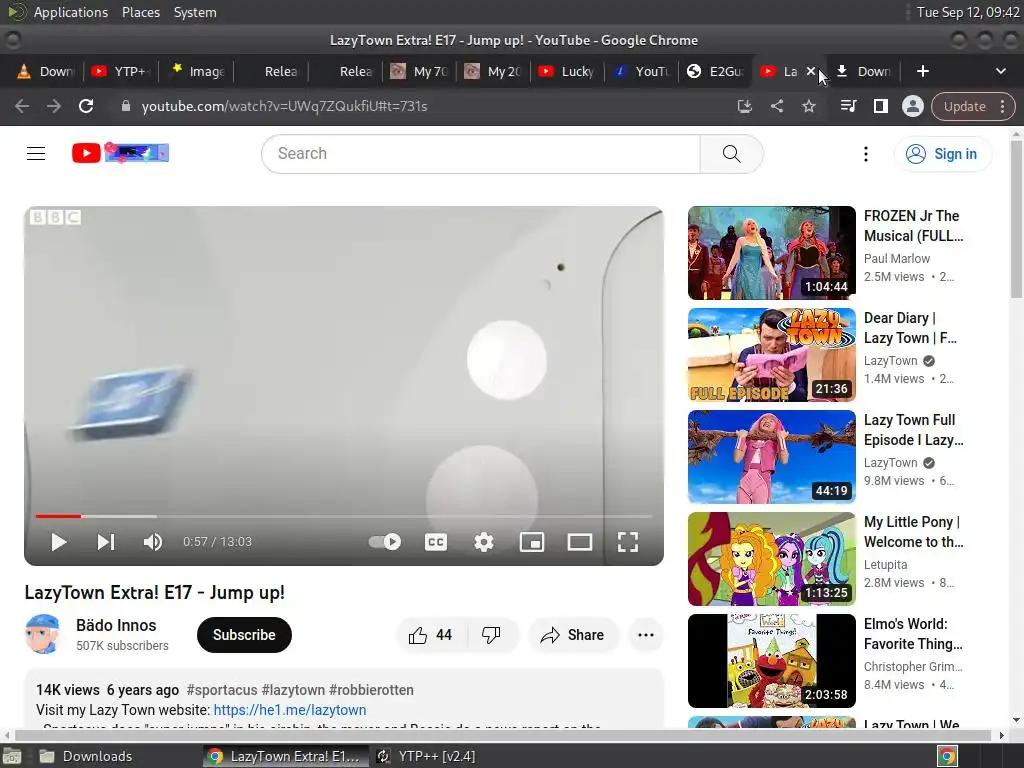1024x768 pixels.
Task: Open YouTube settings three-dot menu
Action: tap(866, 154)
